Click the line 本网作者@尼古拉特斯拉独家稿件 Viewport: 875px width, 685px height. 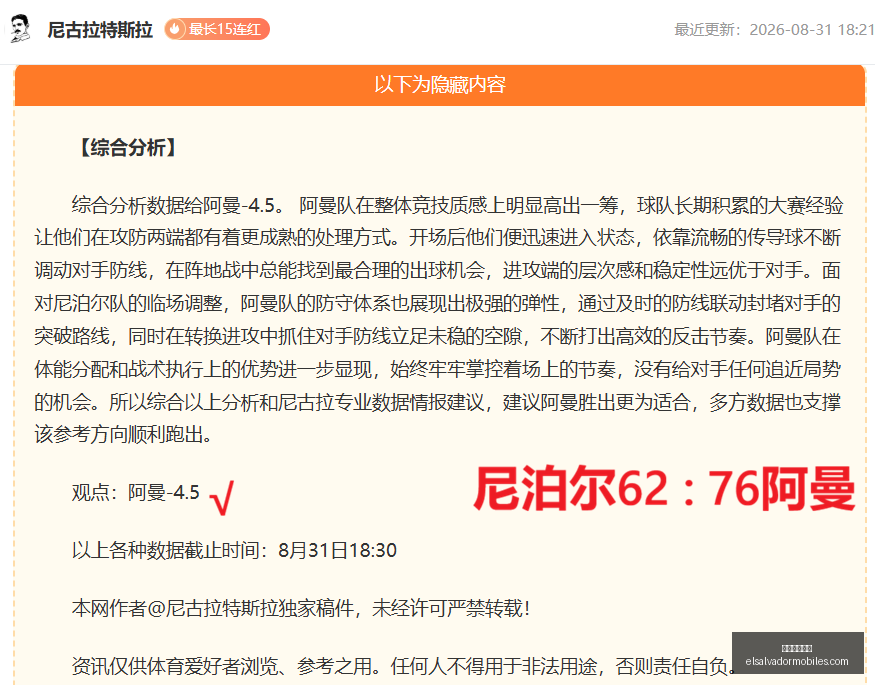click(301, 608)
